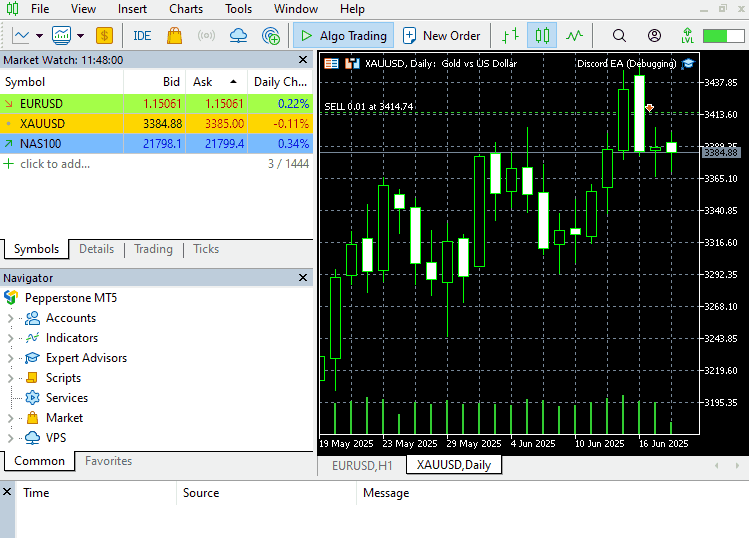This screenshot has width=749, height=538.
Task: Switch chart to line chart mode
Action: [574, 35]
